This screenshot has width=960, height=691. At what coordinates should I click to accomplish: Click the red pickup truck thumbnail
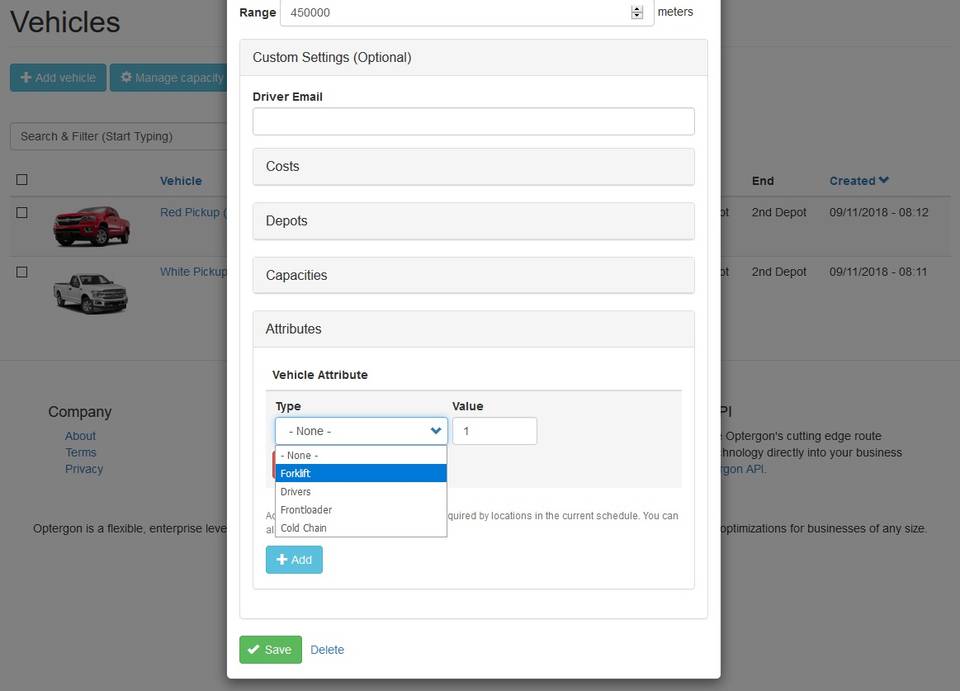tap(91, 226)
